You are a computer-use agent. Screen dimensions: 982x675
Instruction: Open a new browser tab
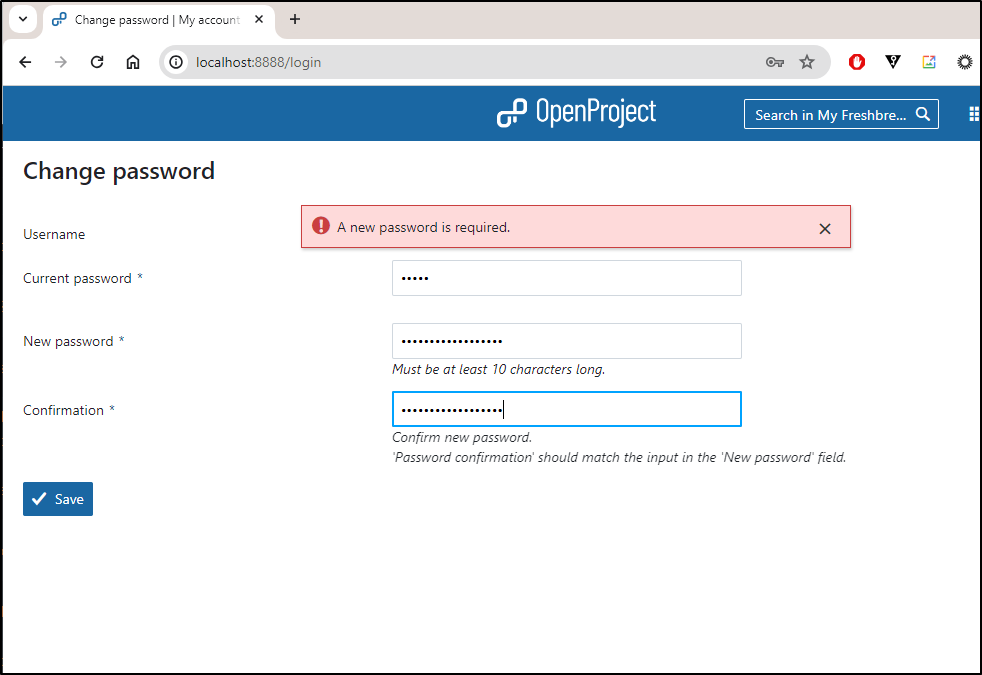295,19
